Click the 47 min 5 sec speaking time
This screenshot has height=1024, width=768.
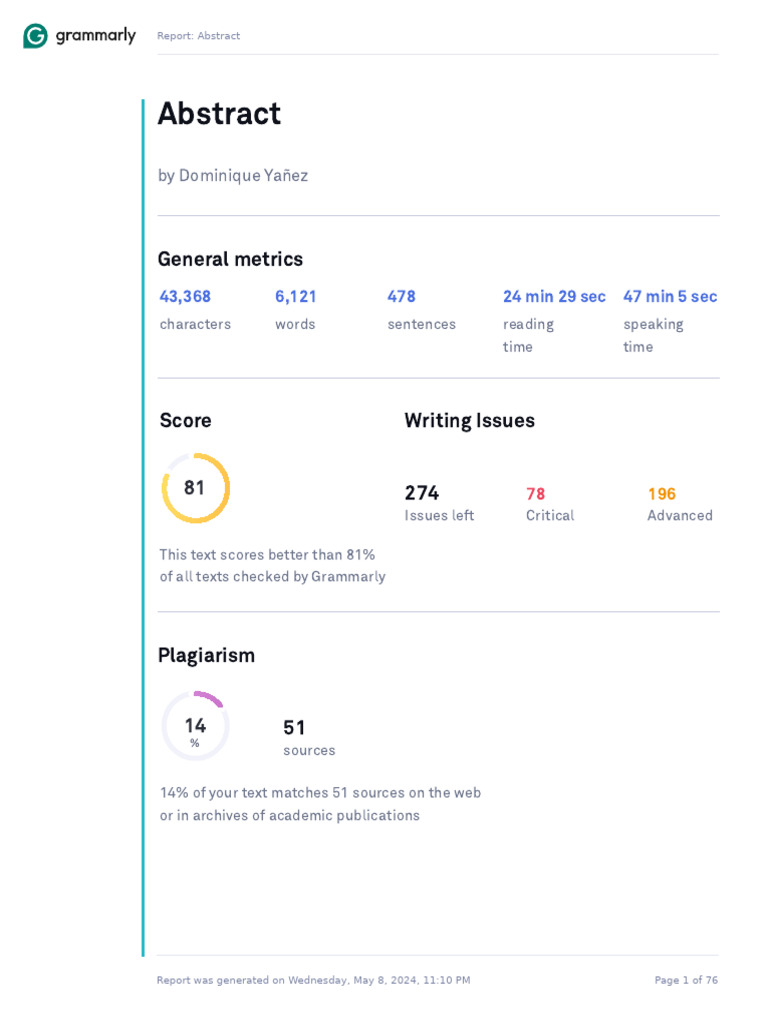pos(670,297)
